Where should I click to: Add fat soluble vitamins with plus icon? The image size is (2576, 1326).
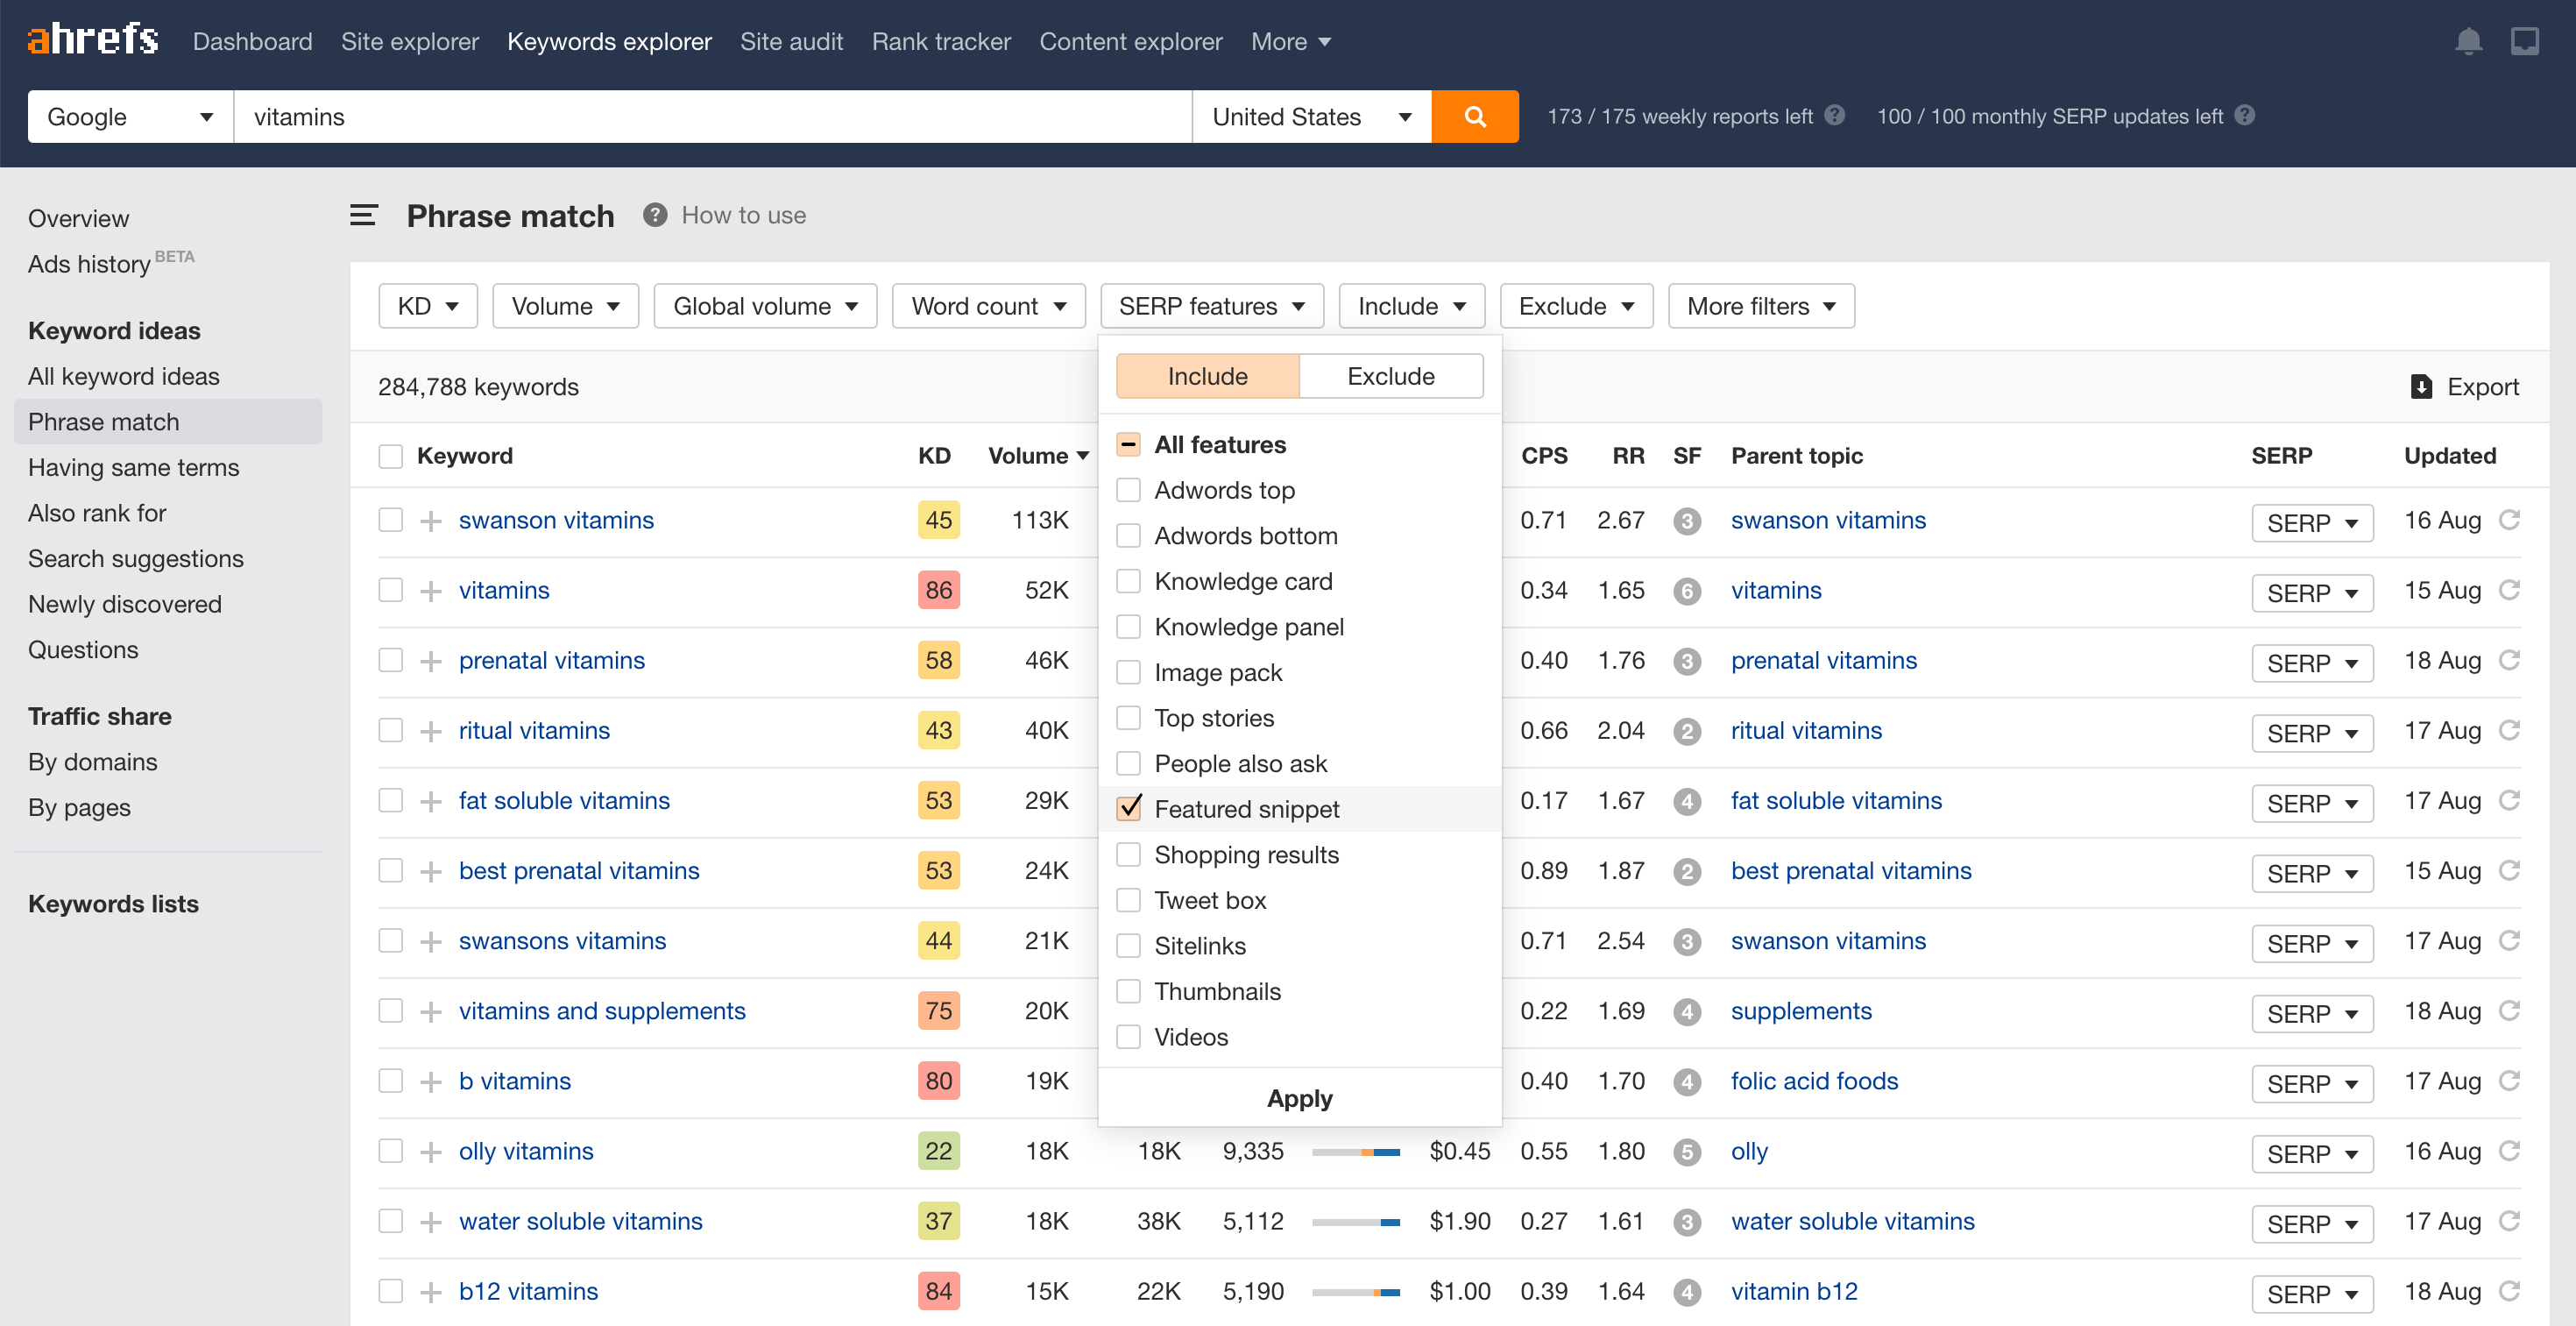pyautogui.click(x=431, y=800)
